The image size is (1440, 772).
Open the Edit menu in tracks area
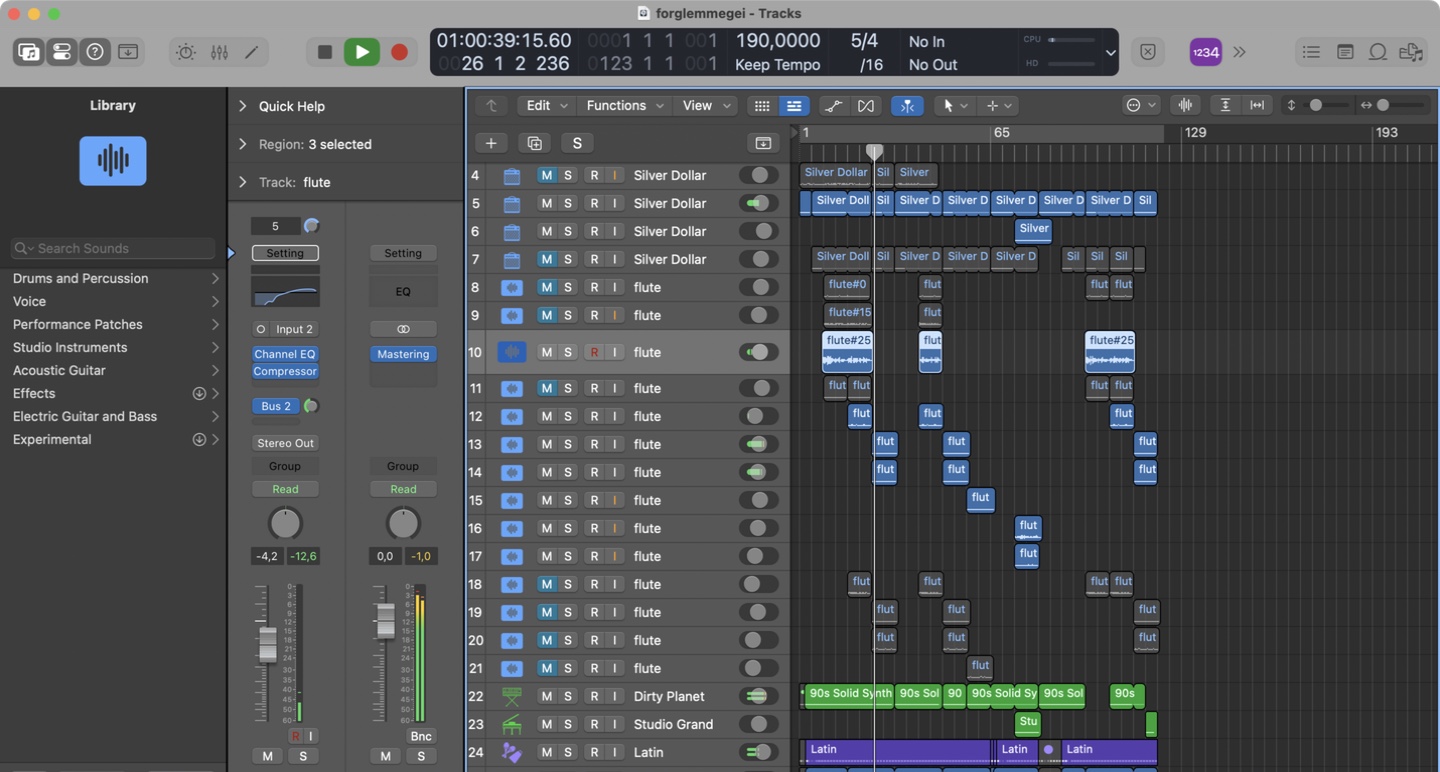tap(546, 106)
